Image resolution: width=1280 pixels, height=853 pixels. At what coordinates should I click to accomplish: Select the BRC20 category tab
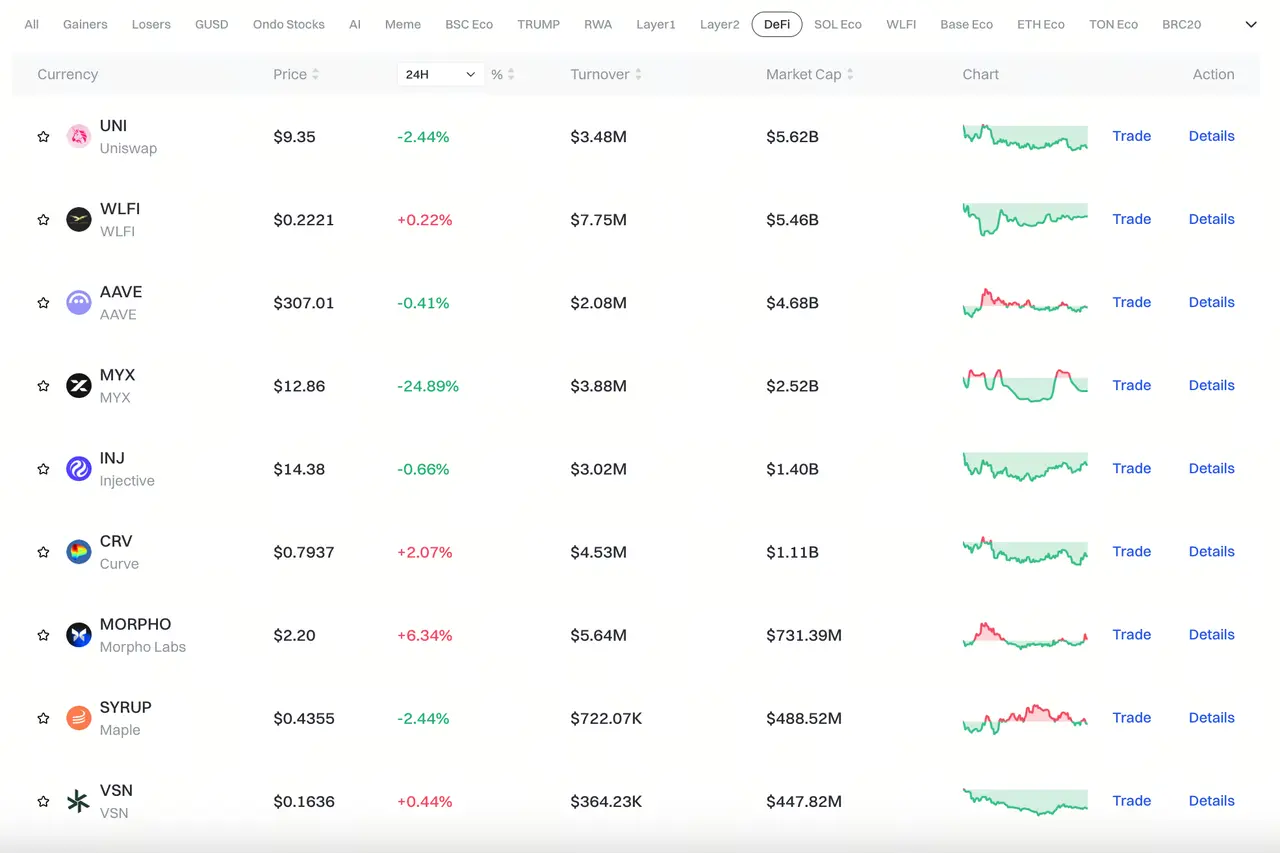(x=1182, y=24)
